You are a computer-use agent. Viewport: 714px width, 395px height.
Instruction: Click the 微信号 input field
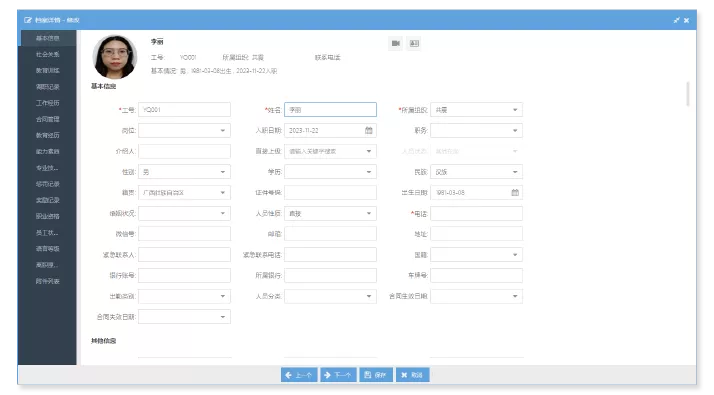(x=184, y=234)
